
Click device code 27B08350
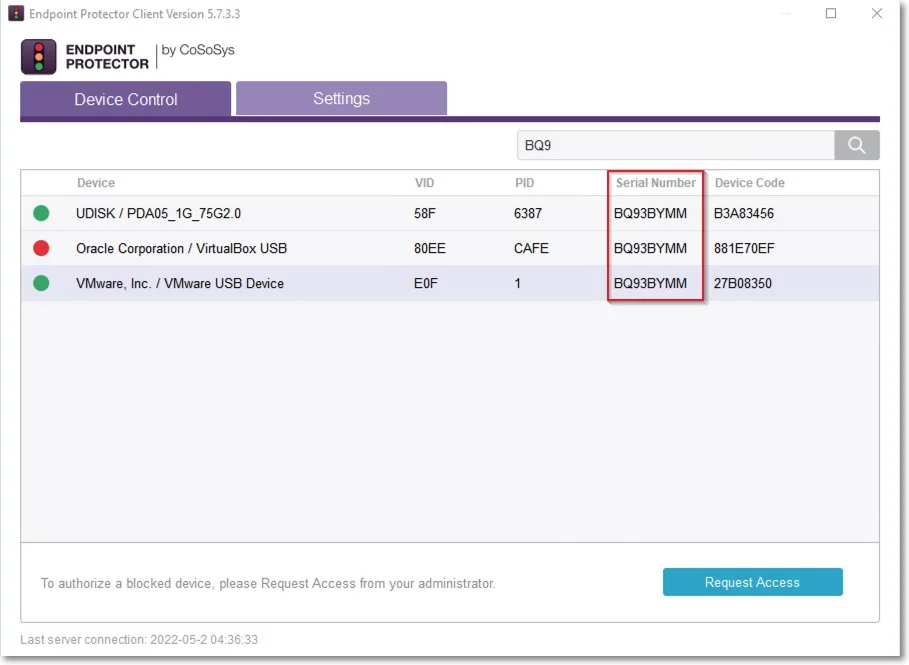pos(743,283)
